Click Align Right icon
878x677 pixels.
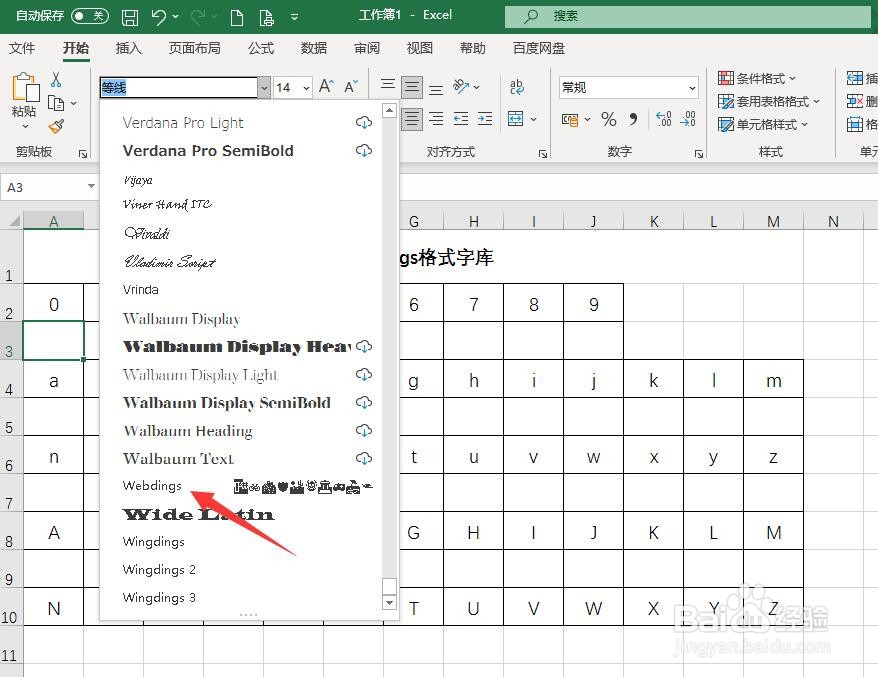tap(436, 119)
